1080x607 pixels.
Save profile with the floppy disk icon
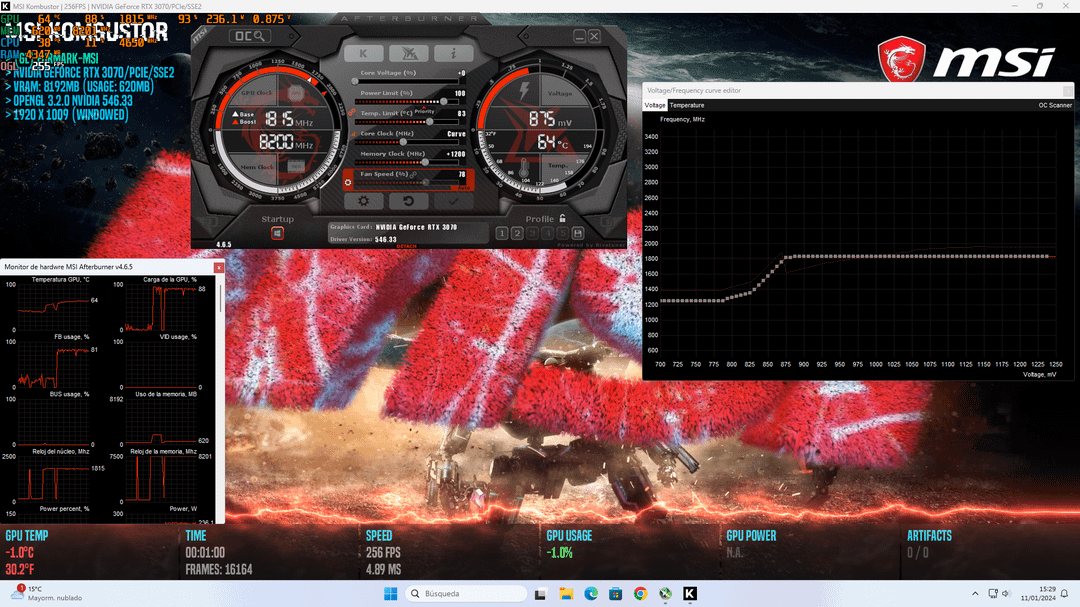(x=577, y=234)
